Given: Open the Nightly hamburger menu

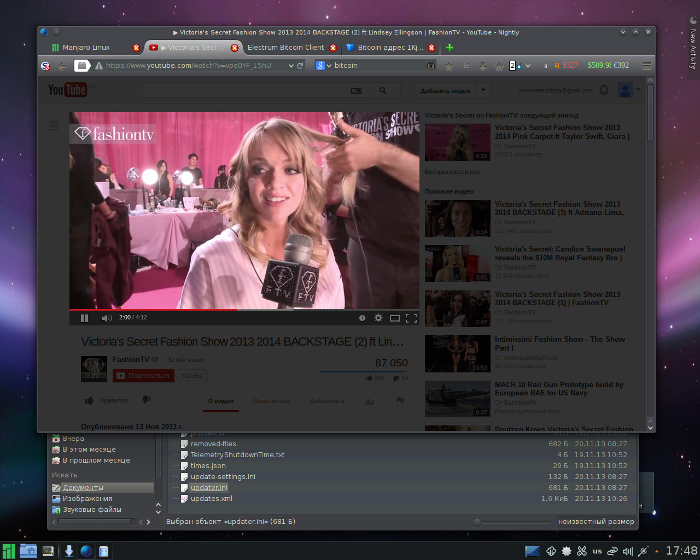Looking at the screenshot, I should coord(646,66).
